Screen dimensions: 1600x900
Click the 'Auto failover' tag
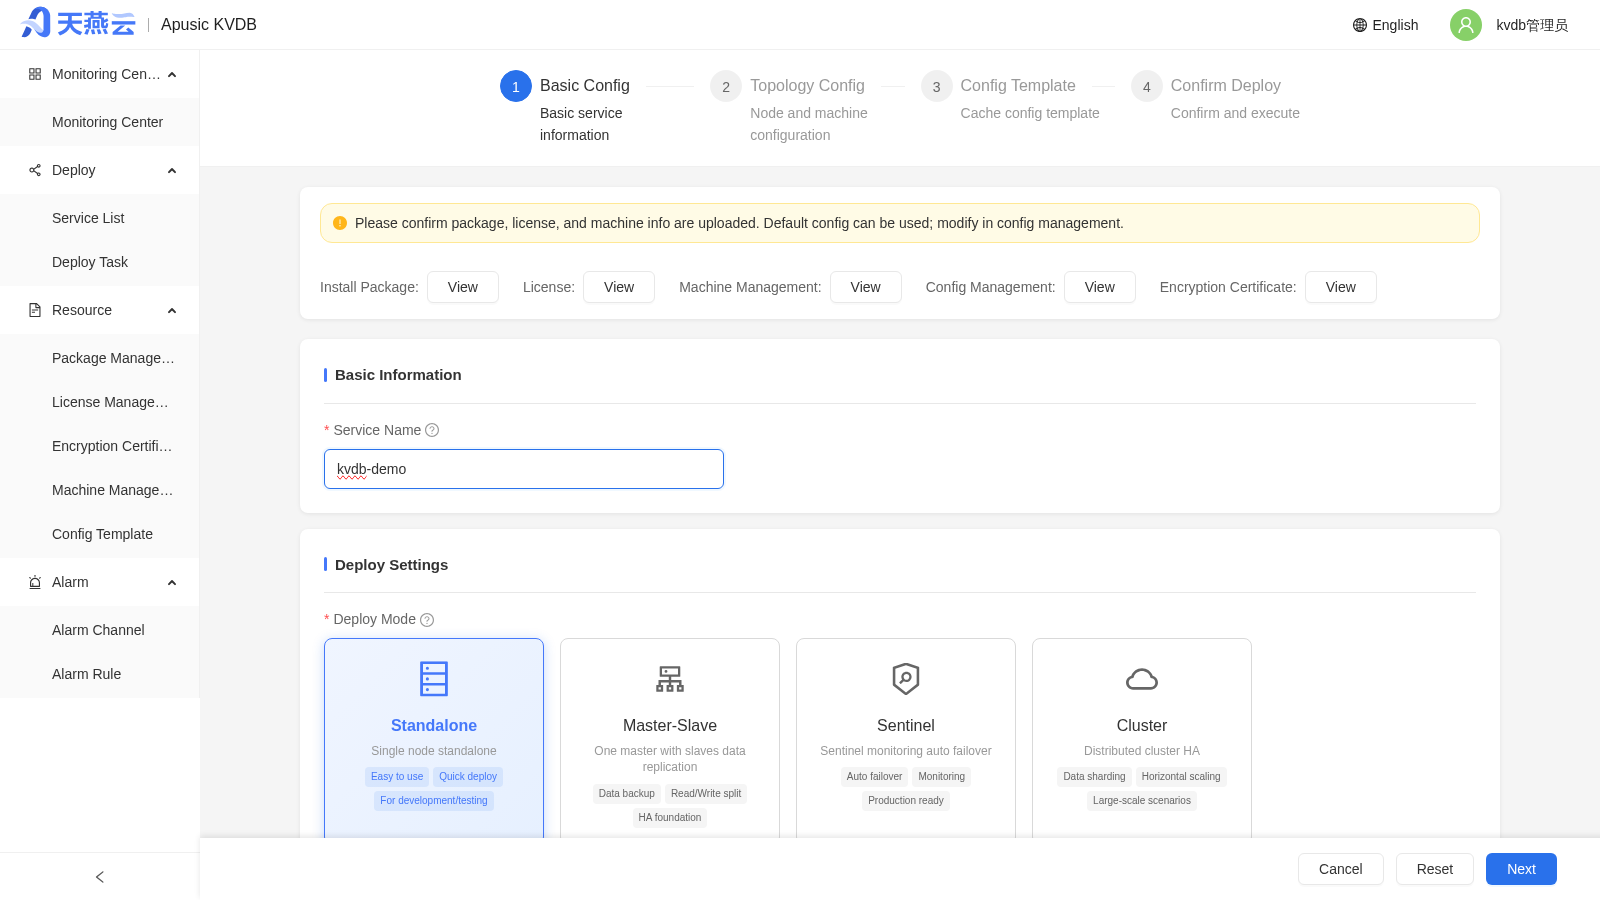pos(874,777)
